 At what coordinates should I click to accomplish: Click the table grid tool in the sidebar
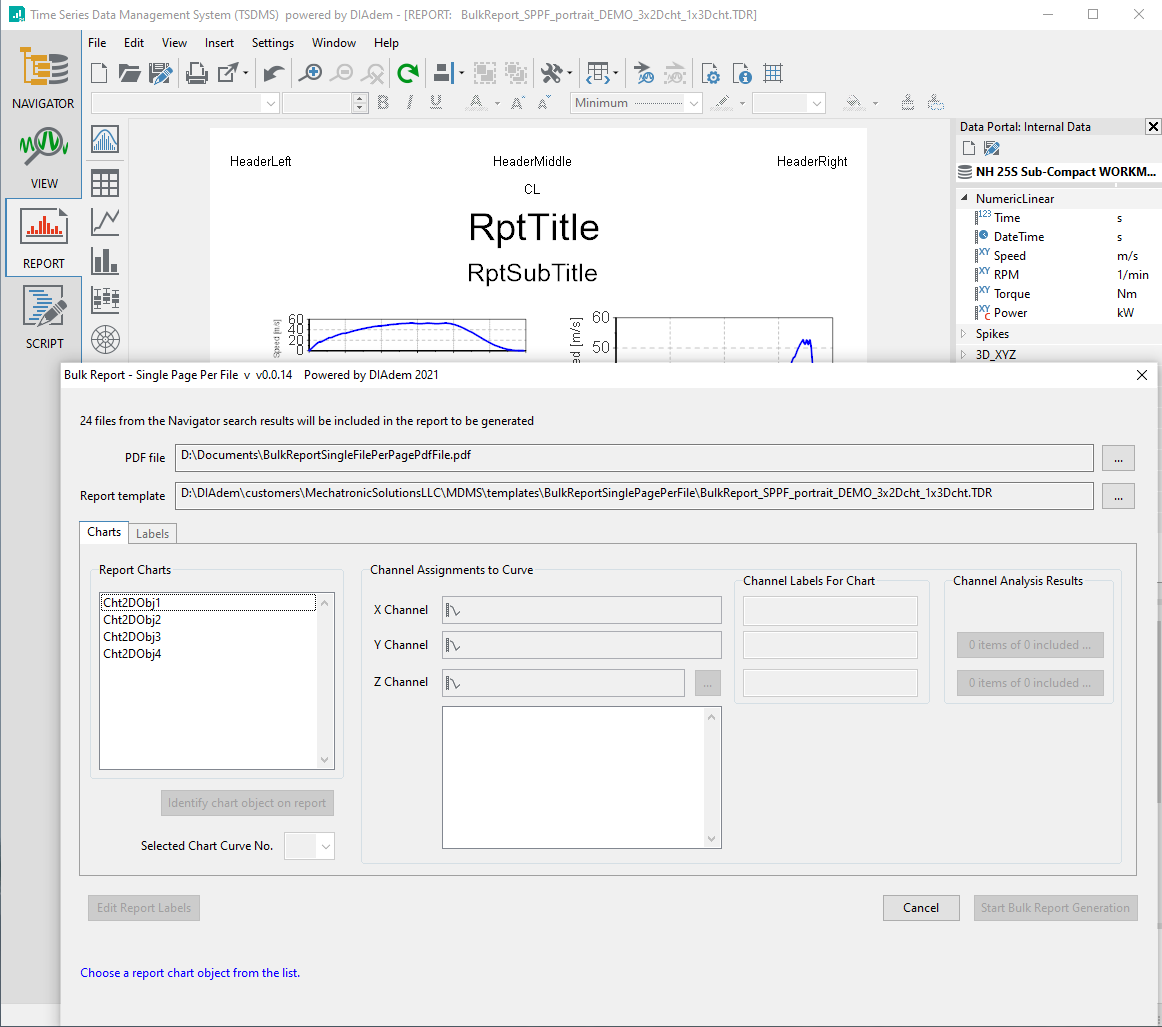click(x=105, y=182)
